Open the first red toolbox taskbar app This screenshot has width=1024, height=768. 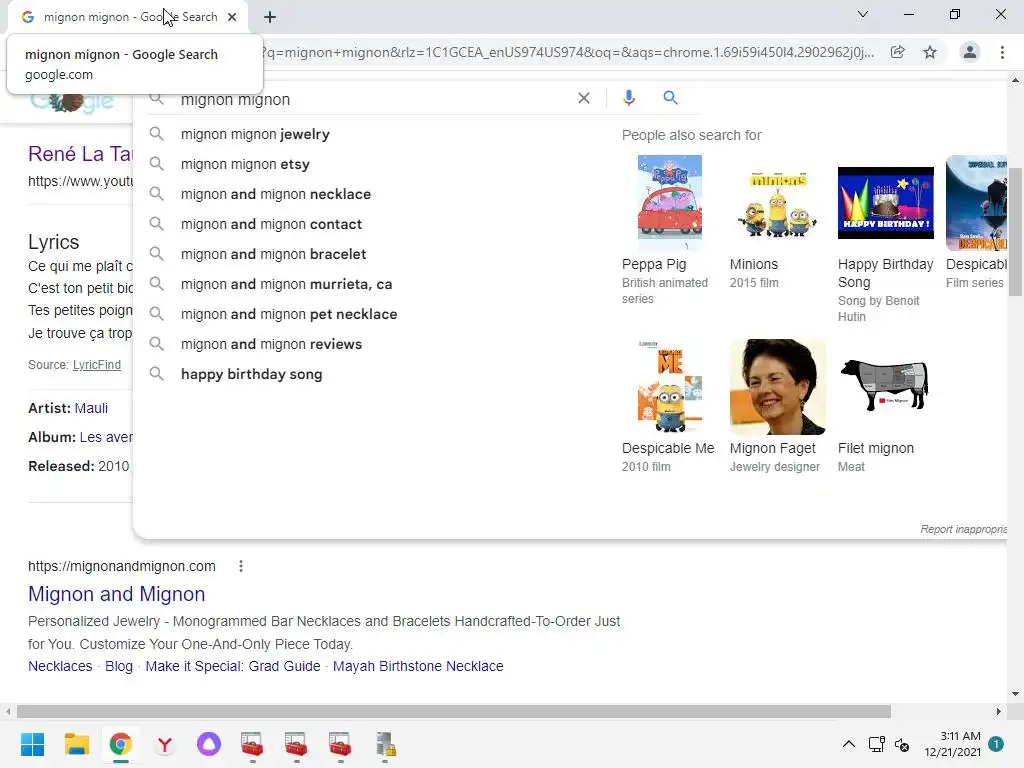click(x=252, y=744)
